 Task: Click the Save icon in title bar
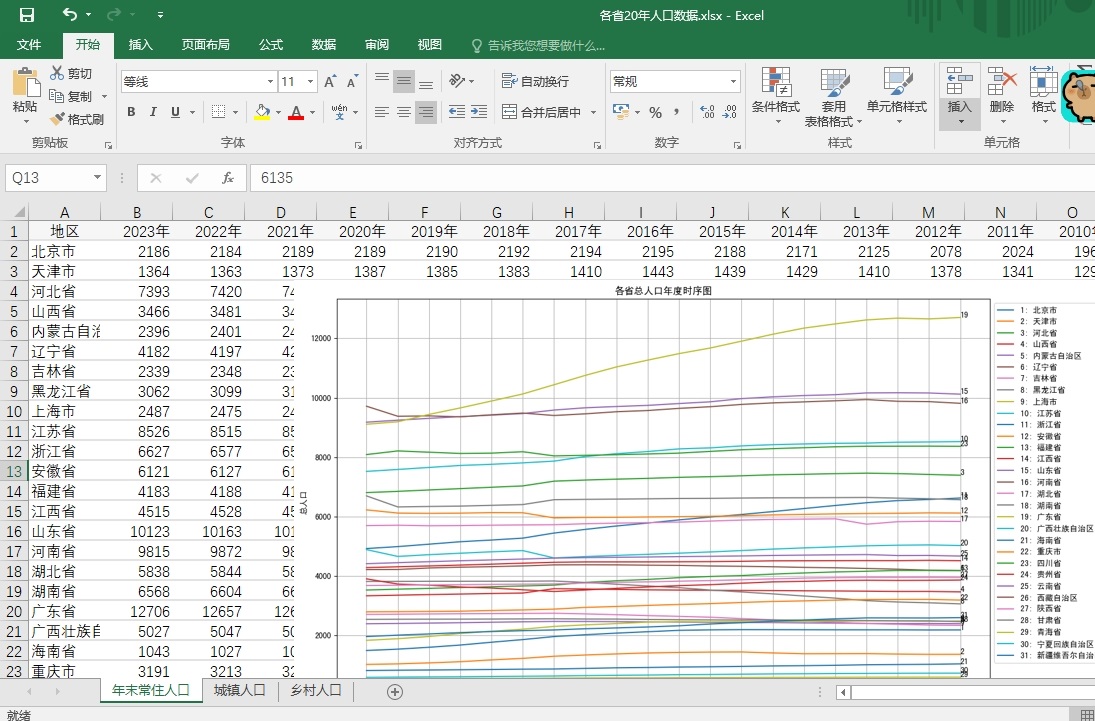tap(27, 15)
